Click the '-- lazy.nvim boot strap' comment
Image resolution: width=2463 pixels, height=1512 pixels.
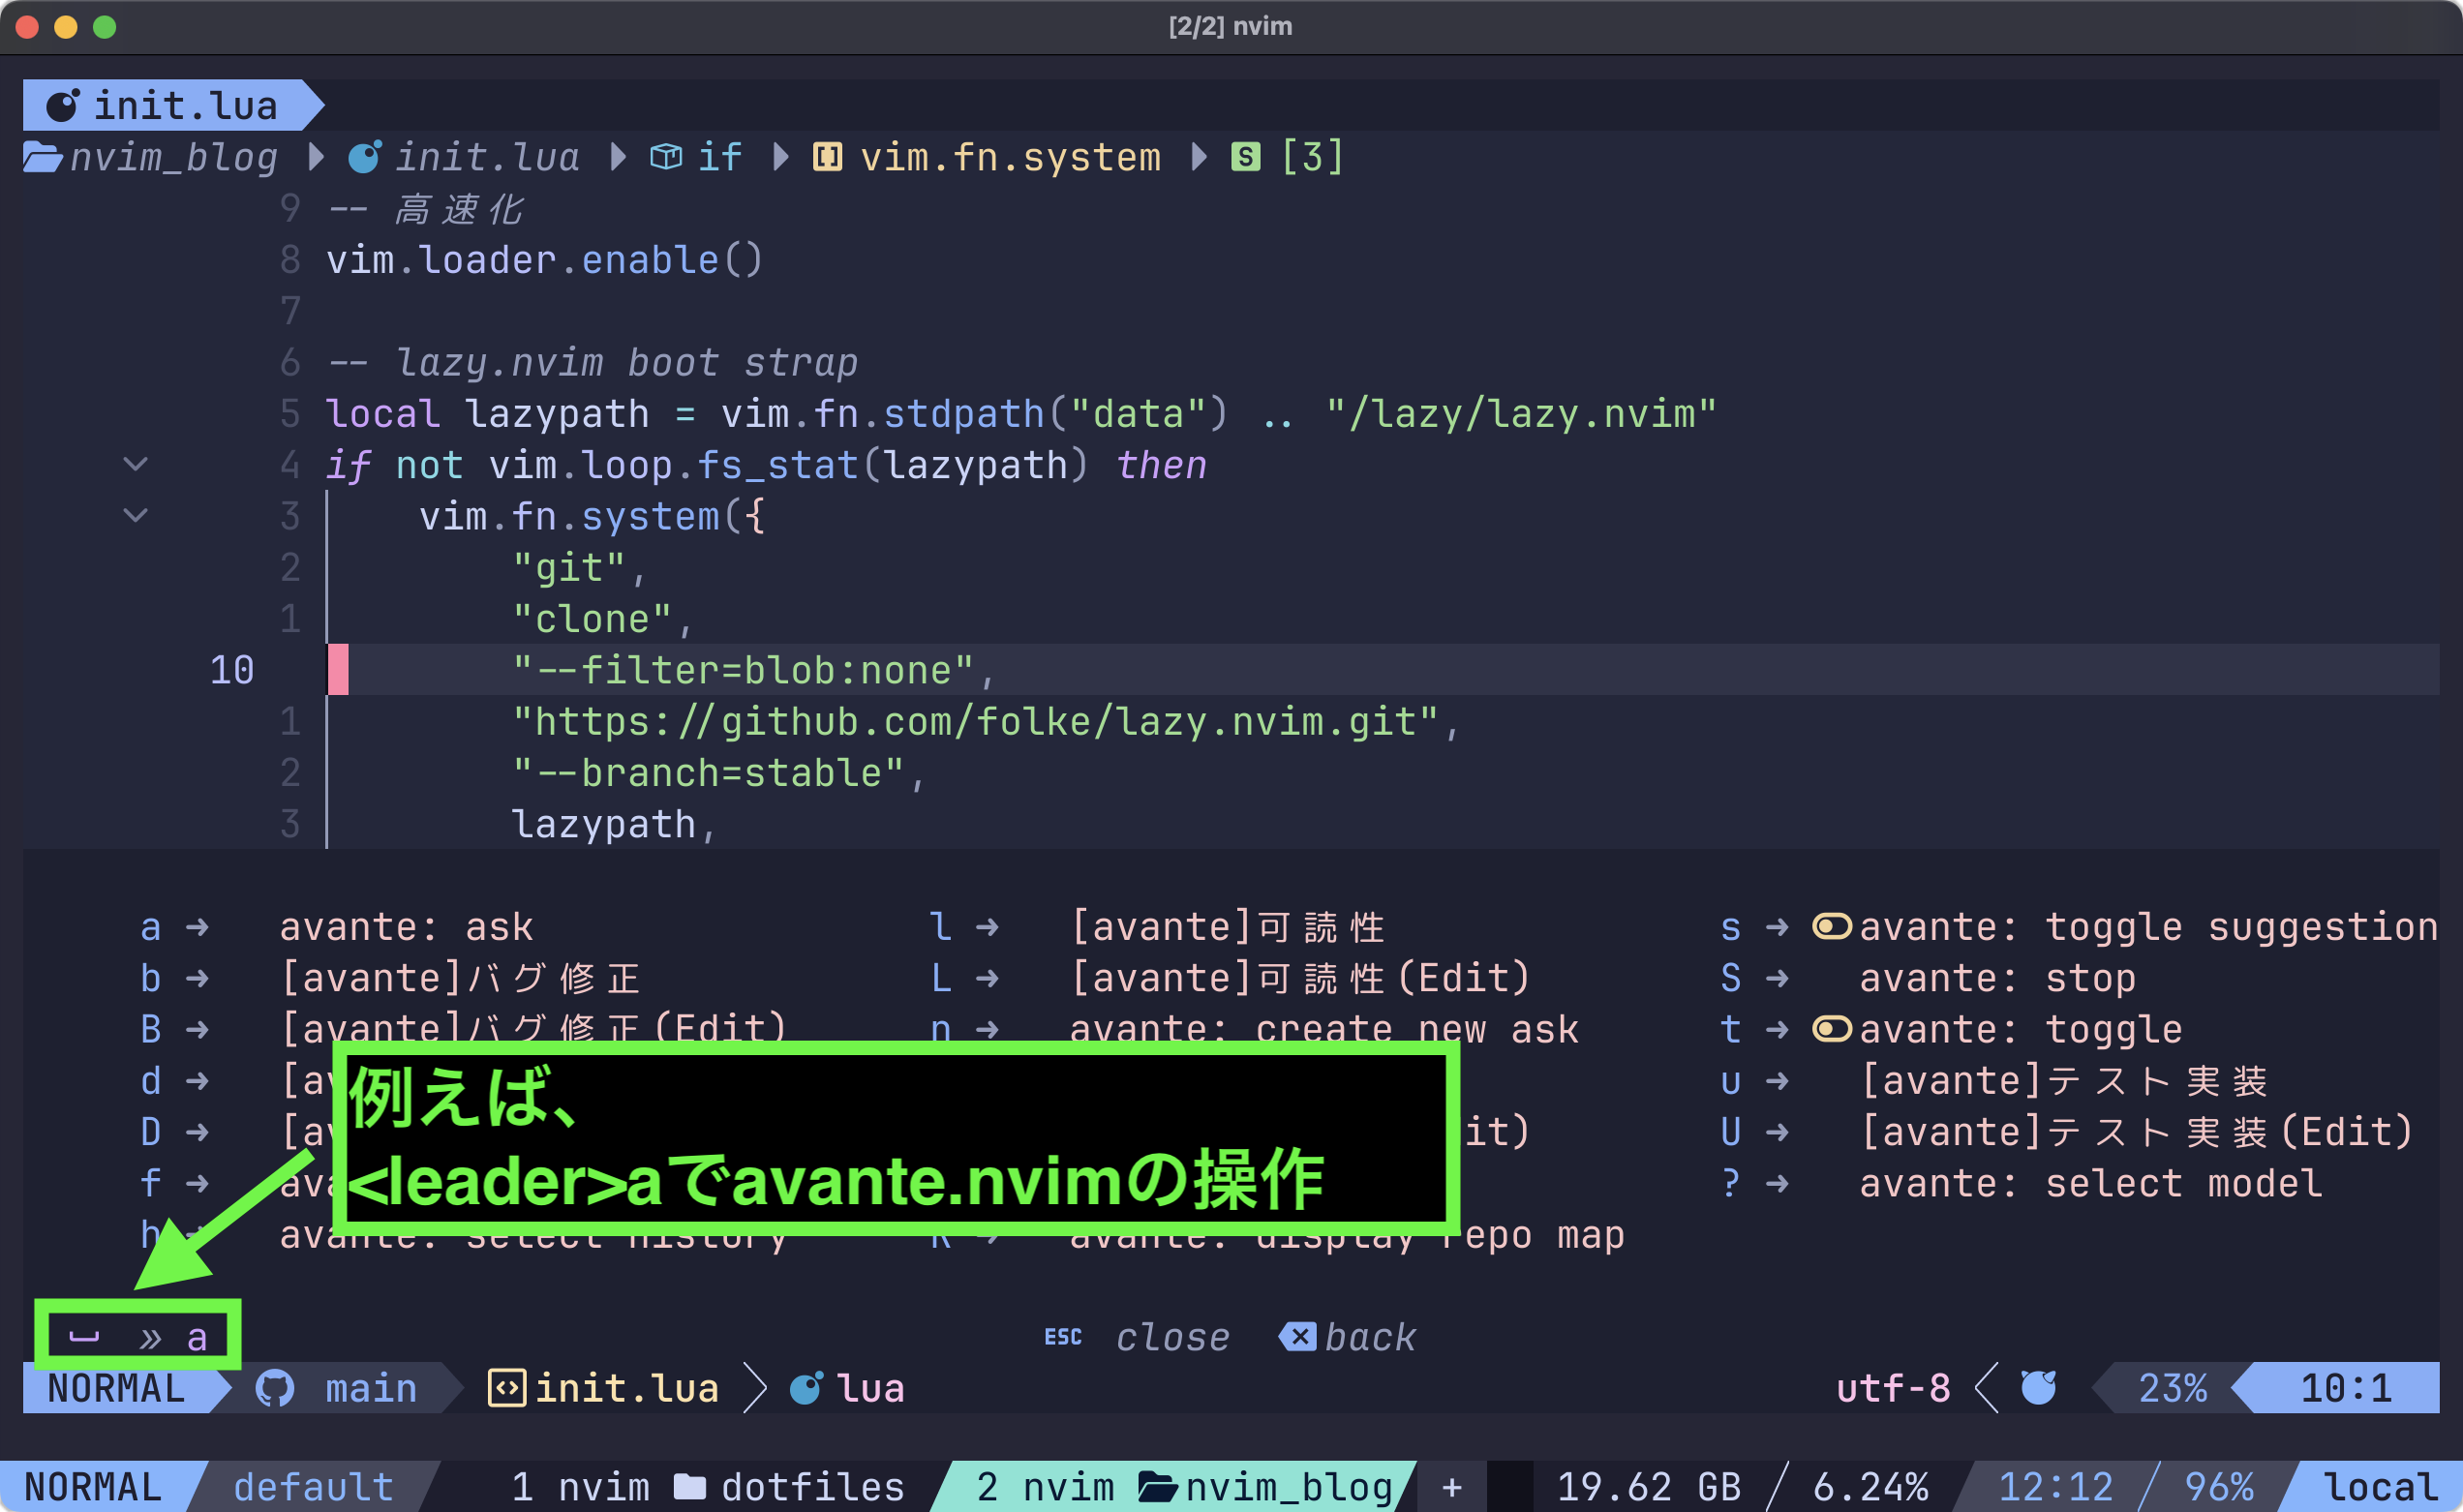(592, 362)
